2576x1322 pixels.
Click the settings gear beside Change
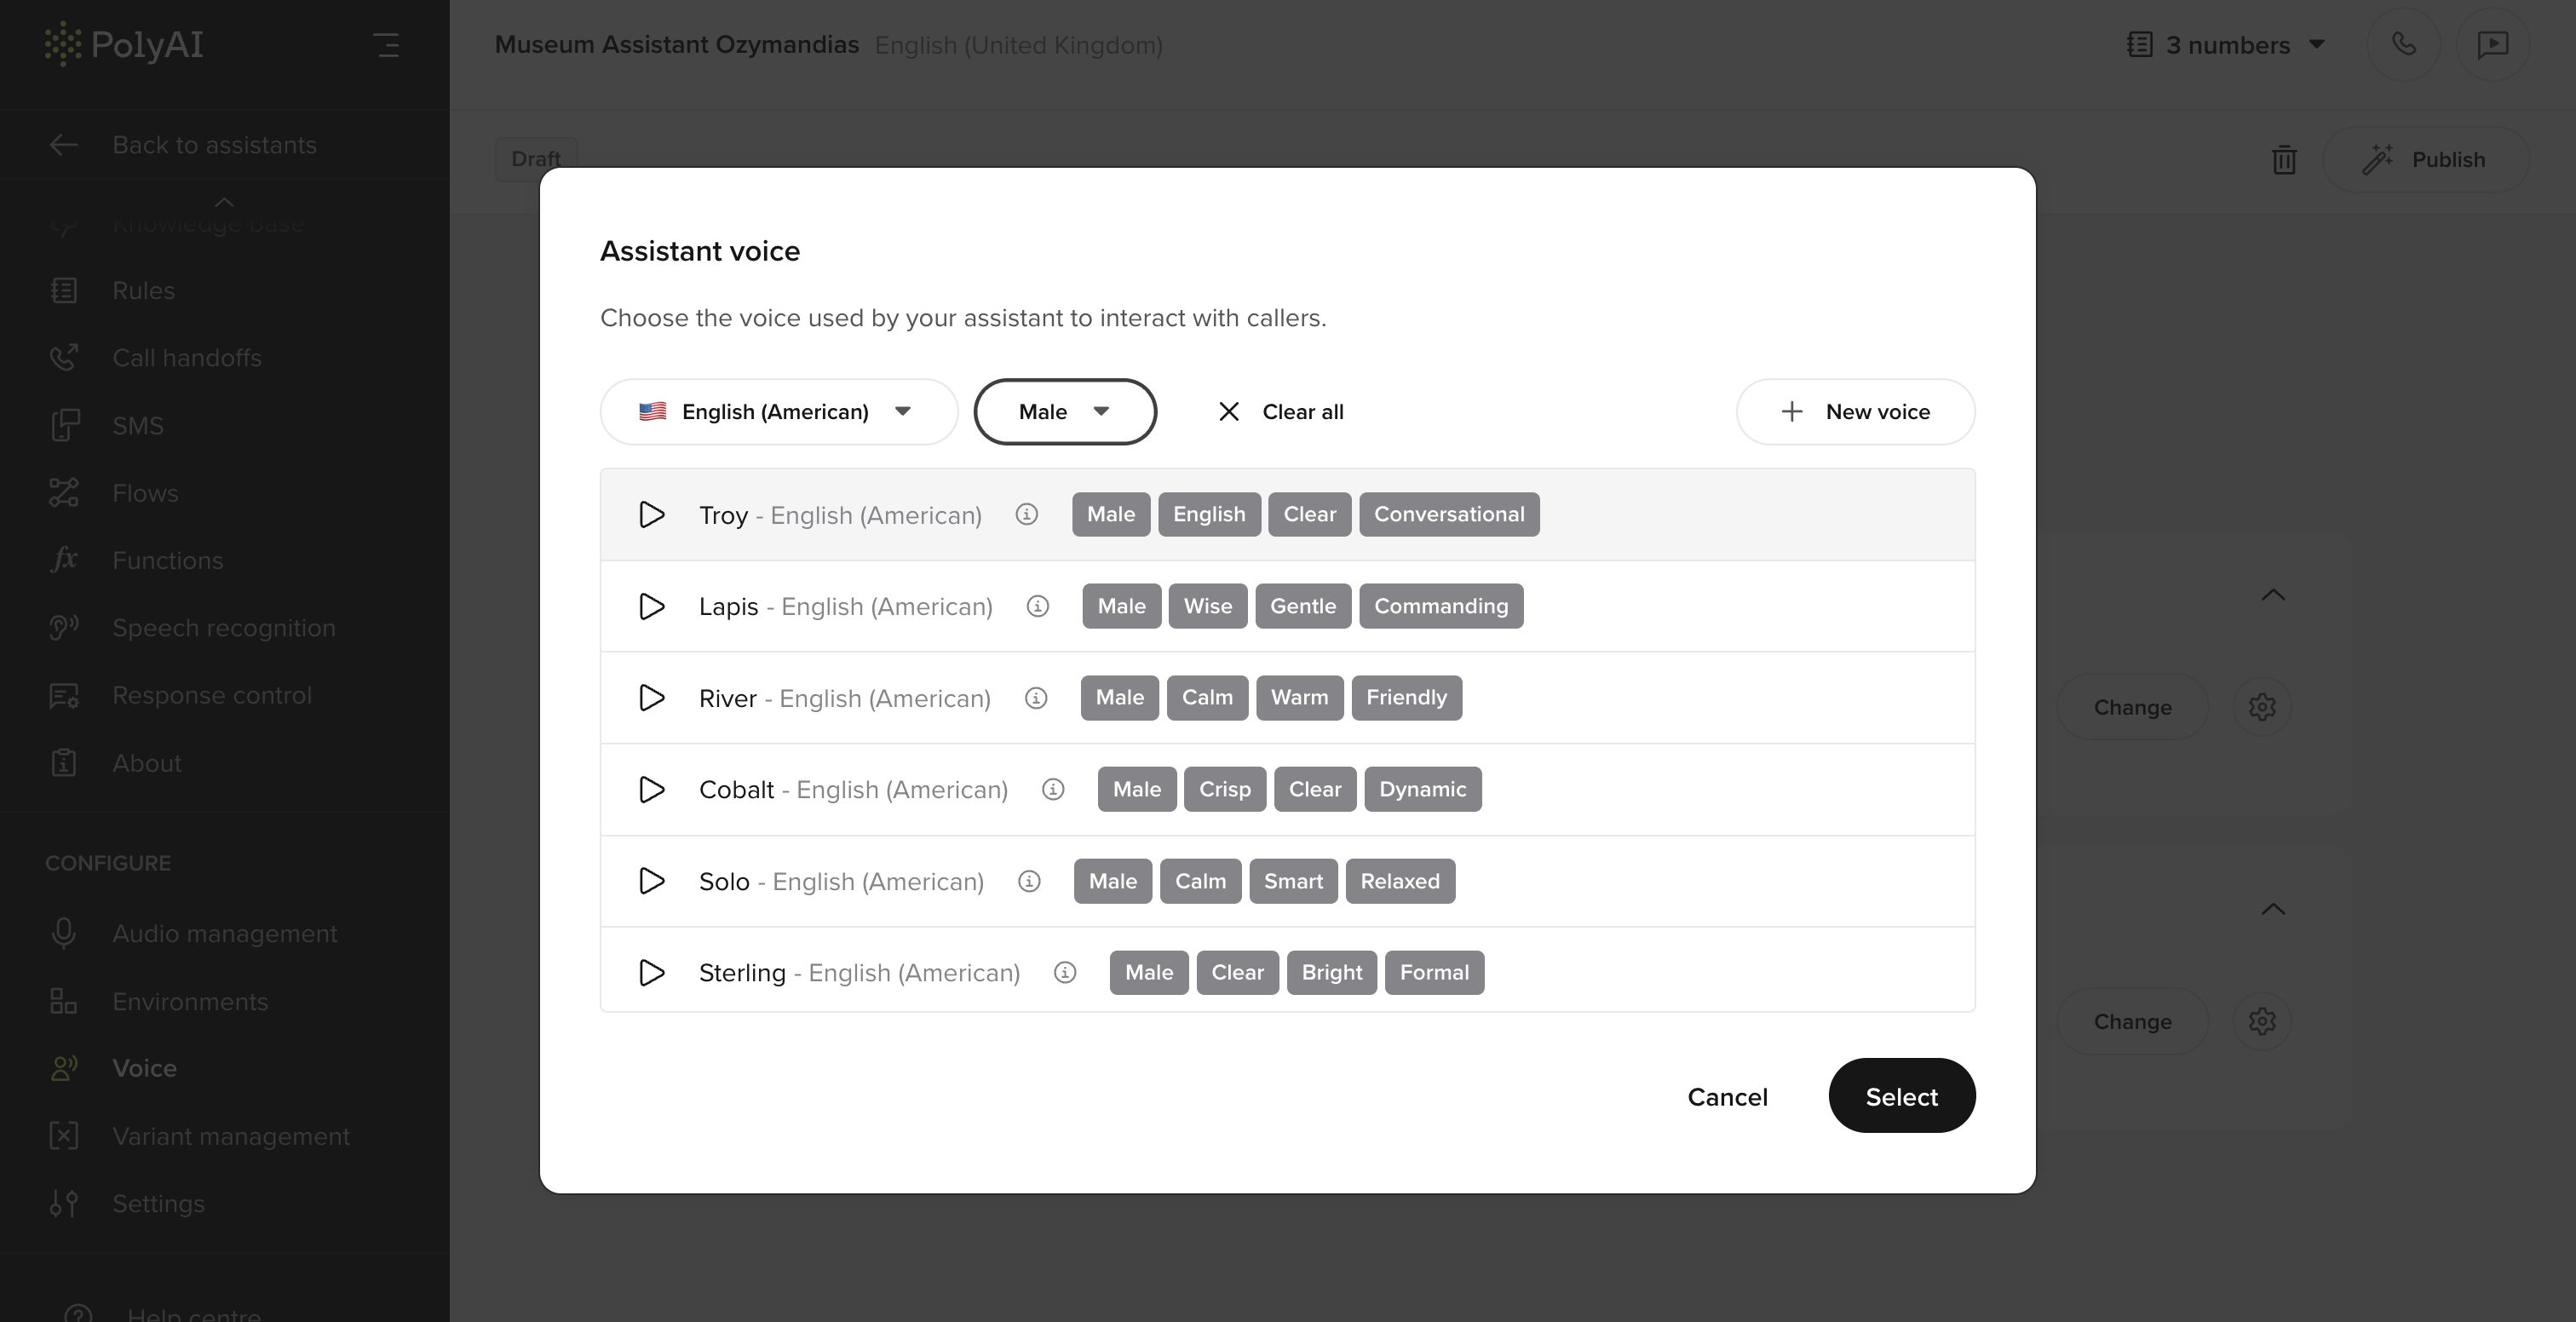tap(2263, 707)
